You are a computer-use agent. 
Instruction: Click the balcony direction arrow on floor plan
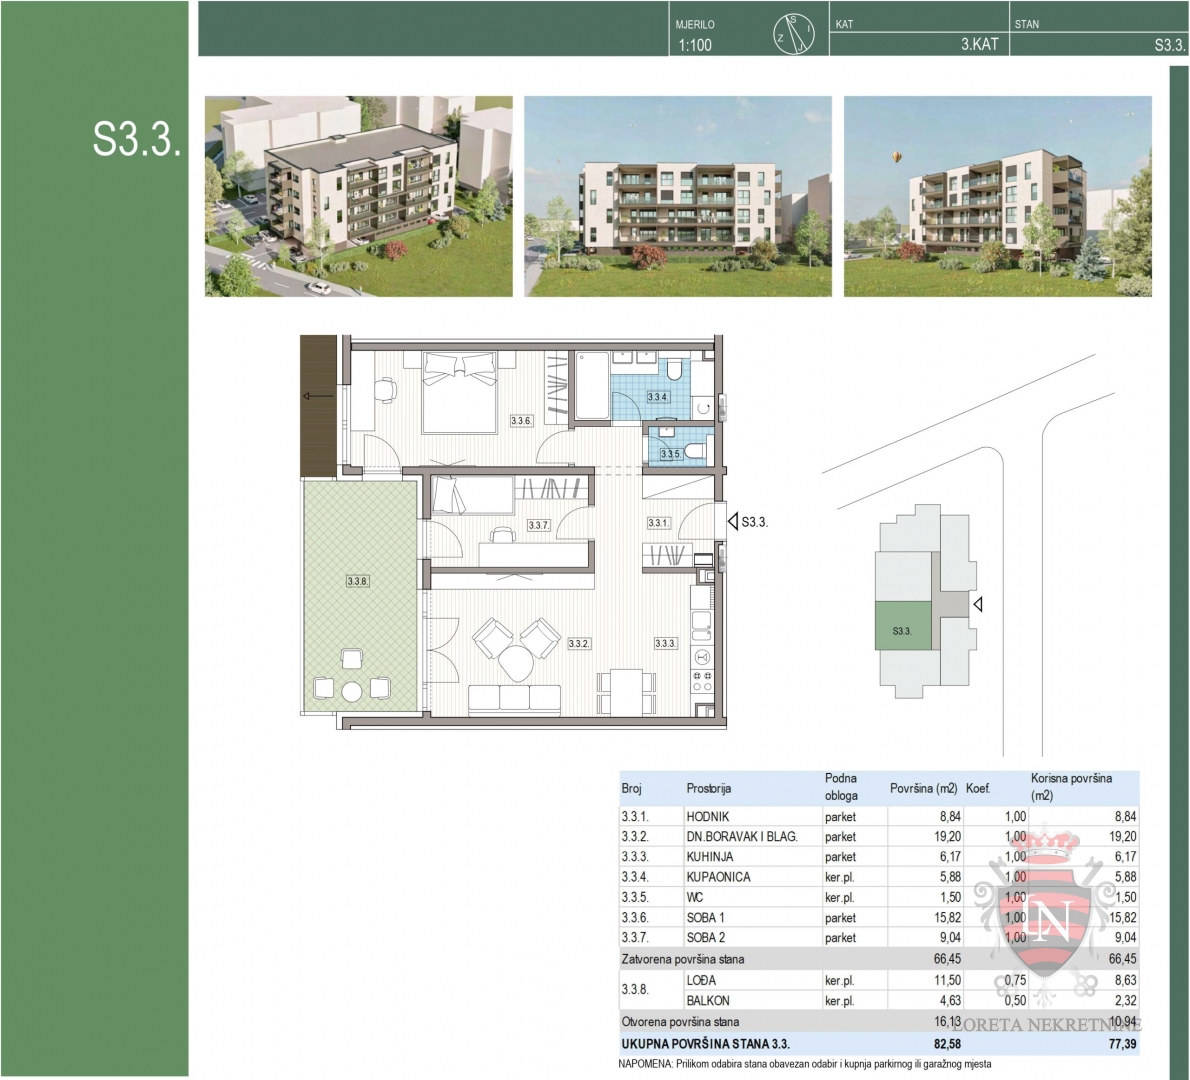pyautogui.click(x=319, y=397)
